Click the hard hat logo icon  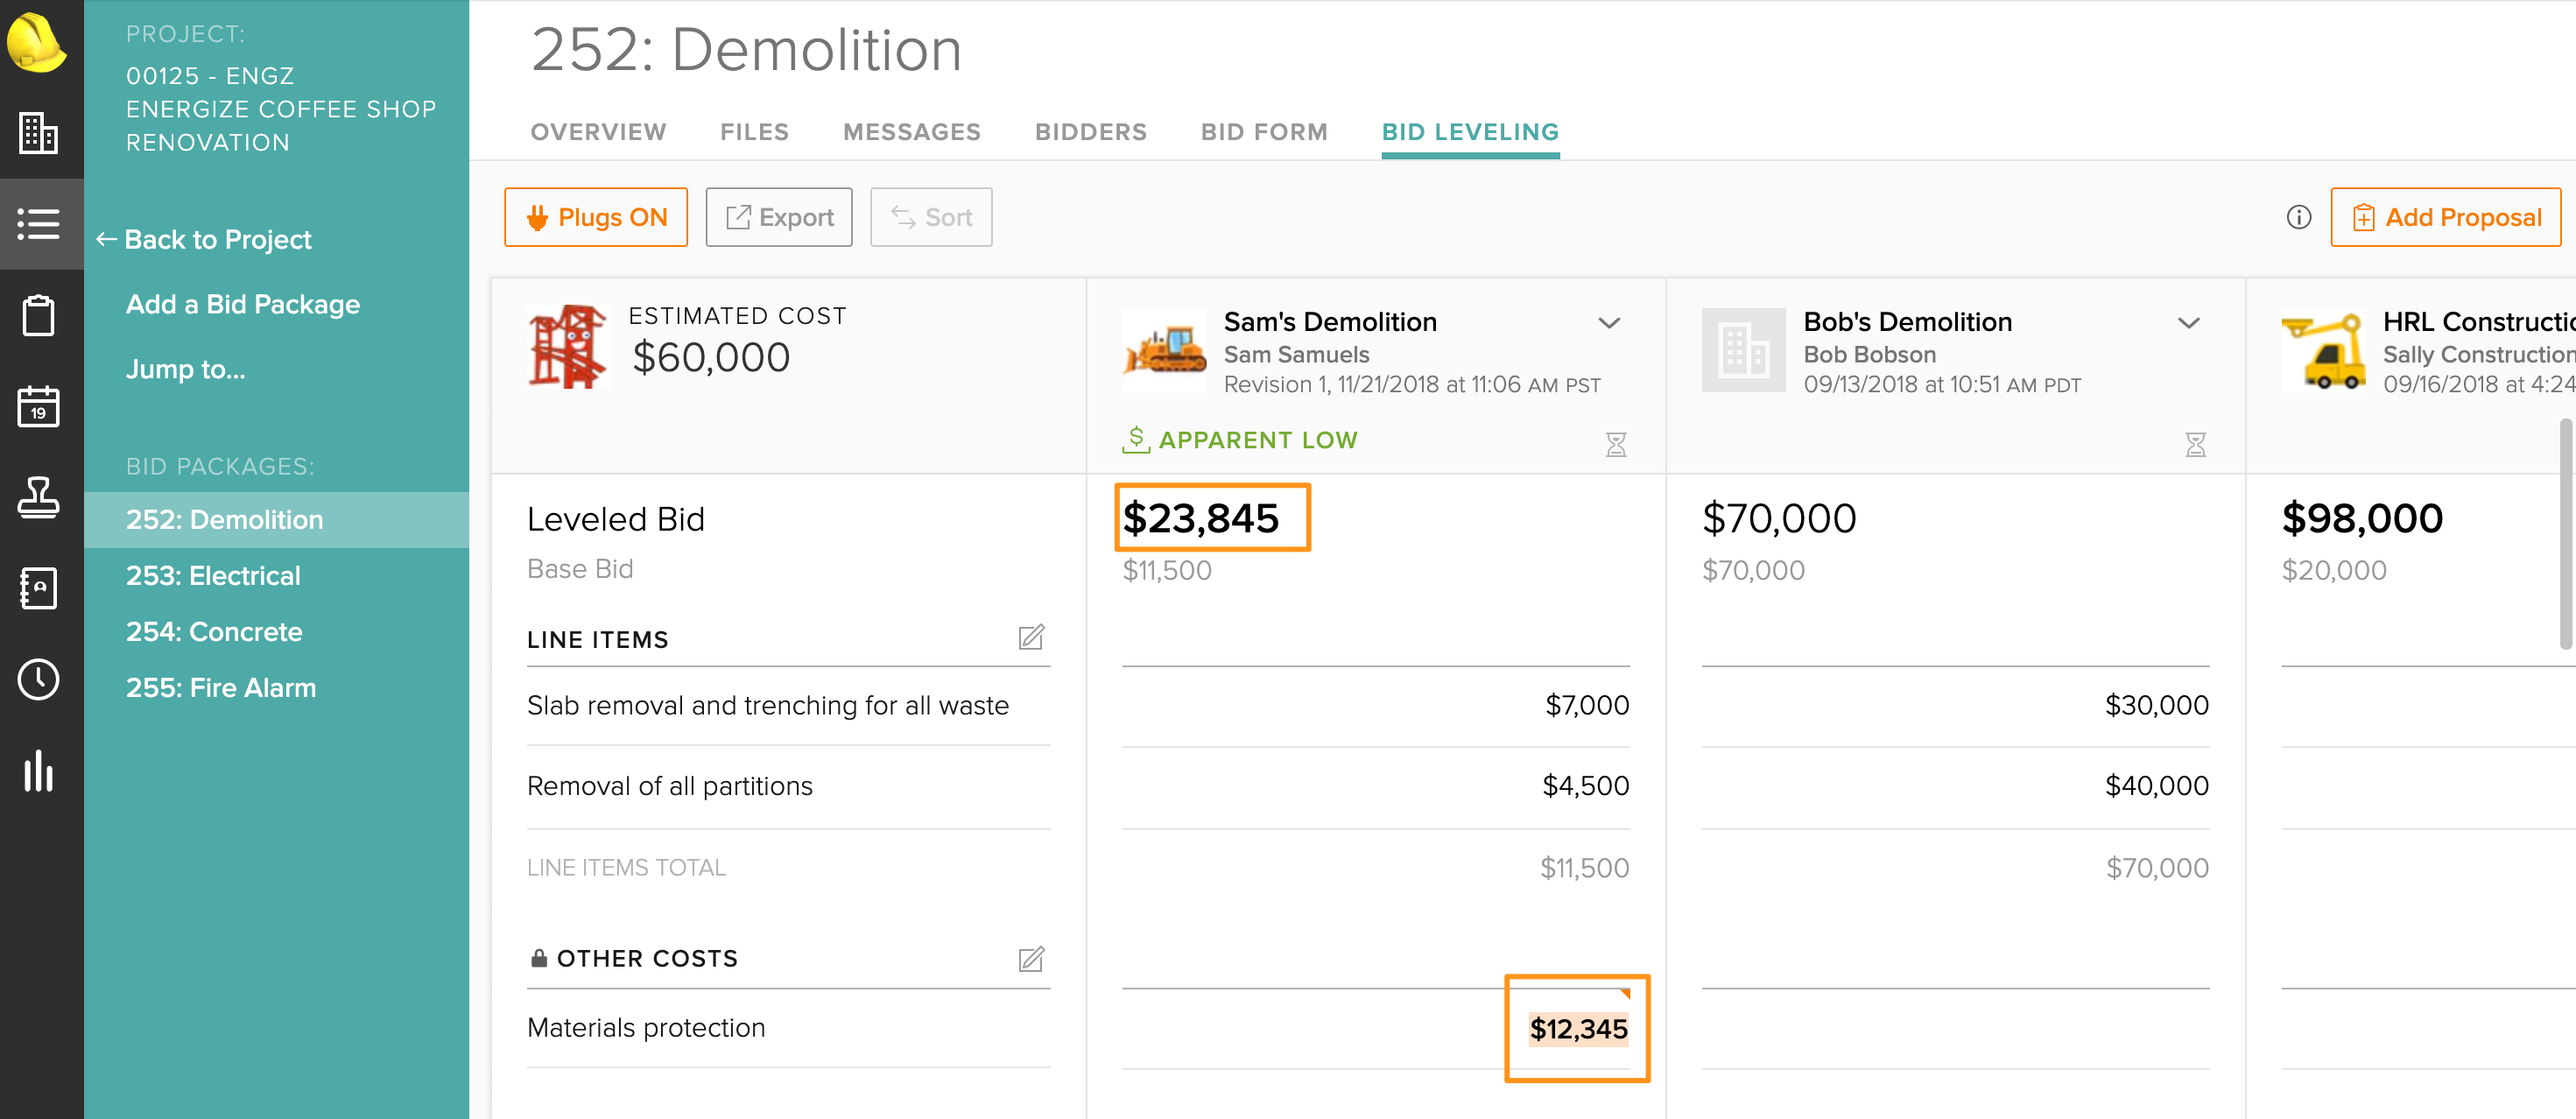pyautogui.click(x=36, y=42)
